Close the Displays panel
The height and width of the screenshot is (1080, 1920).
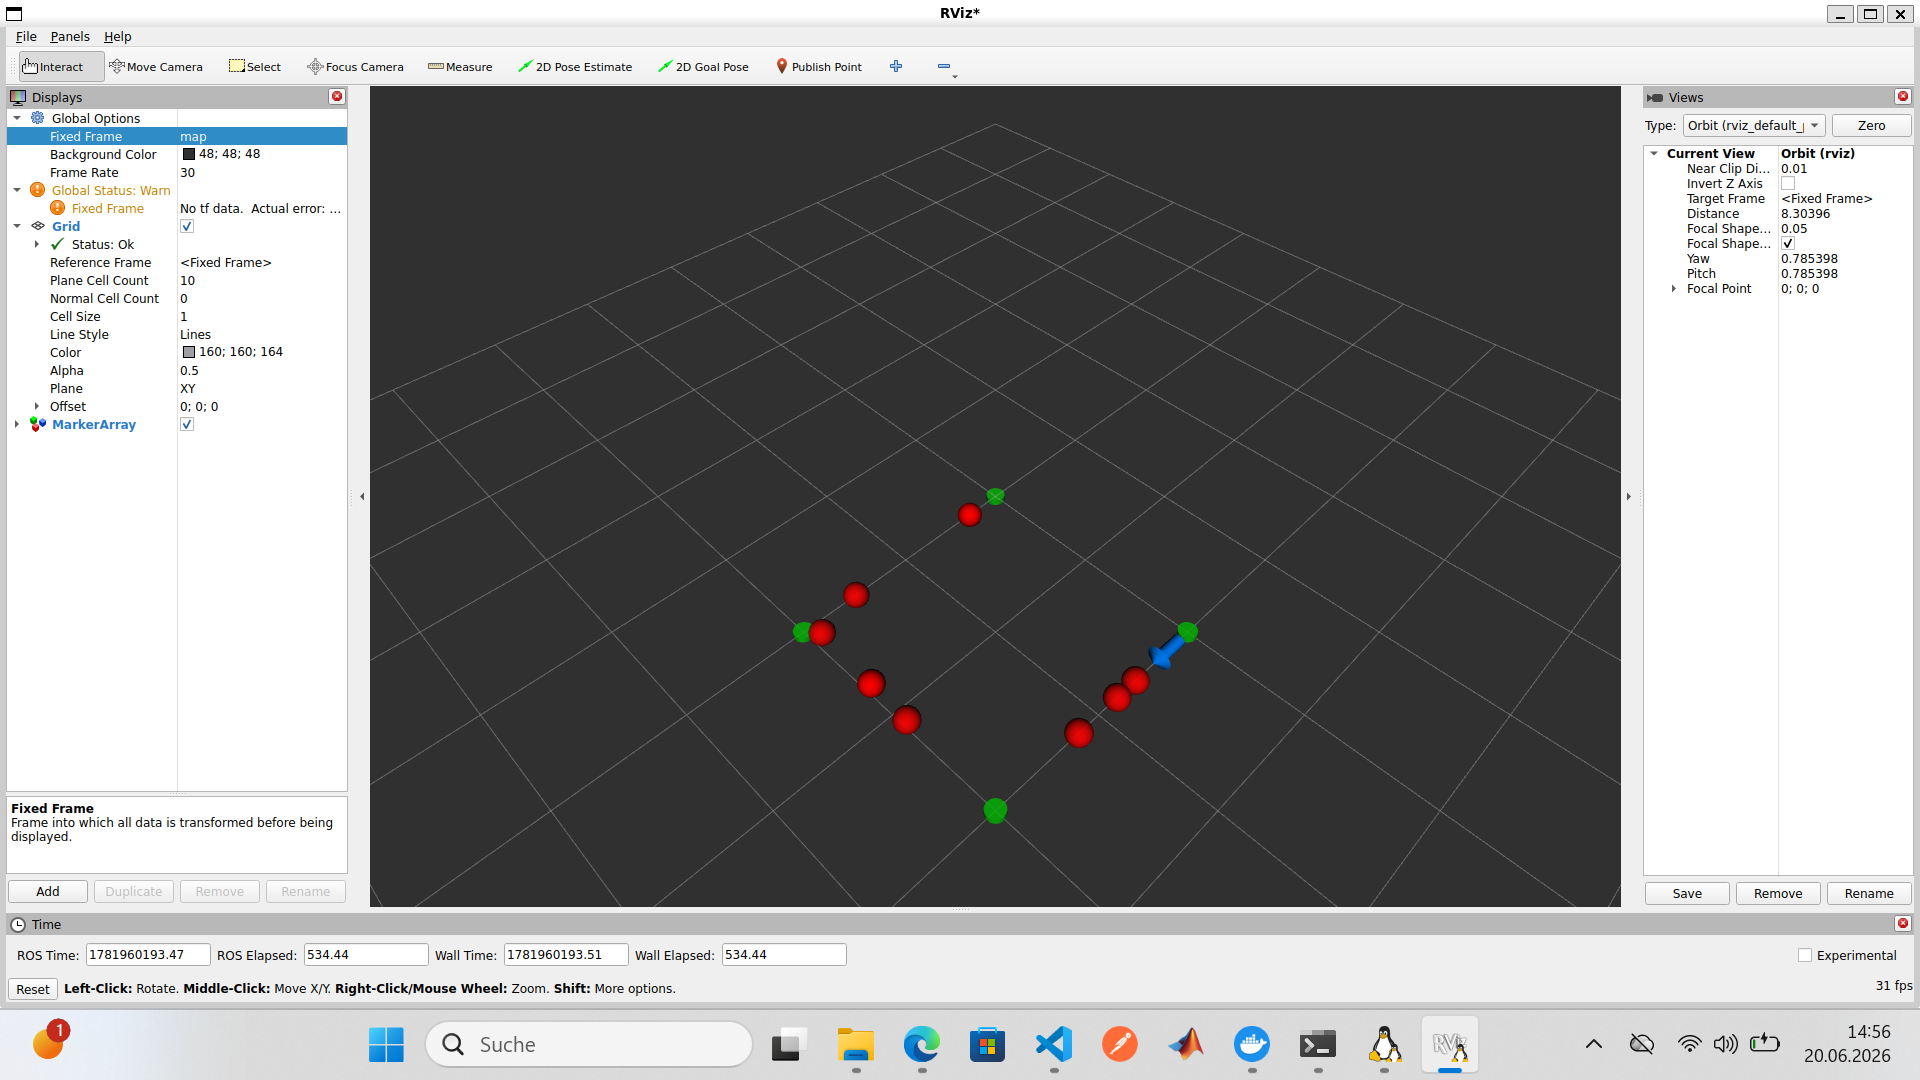pos(337,97)
